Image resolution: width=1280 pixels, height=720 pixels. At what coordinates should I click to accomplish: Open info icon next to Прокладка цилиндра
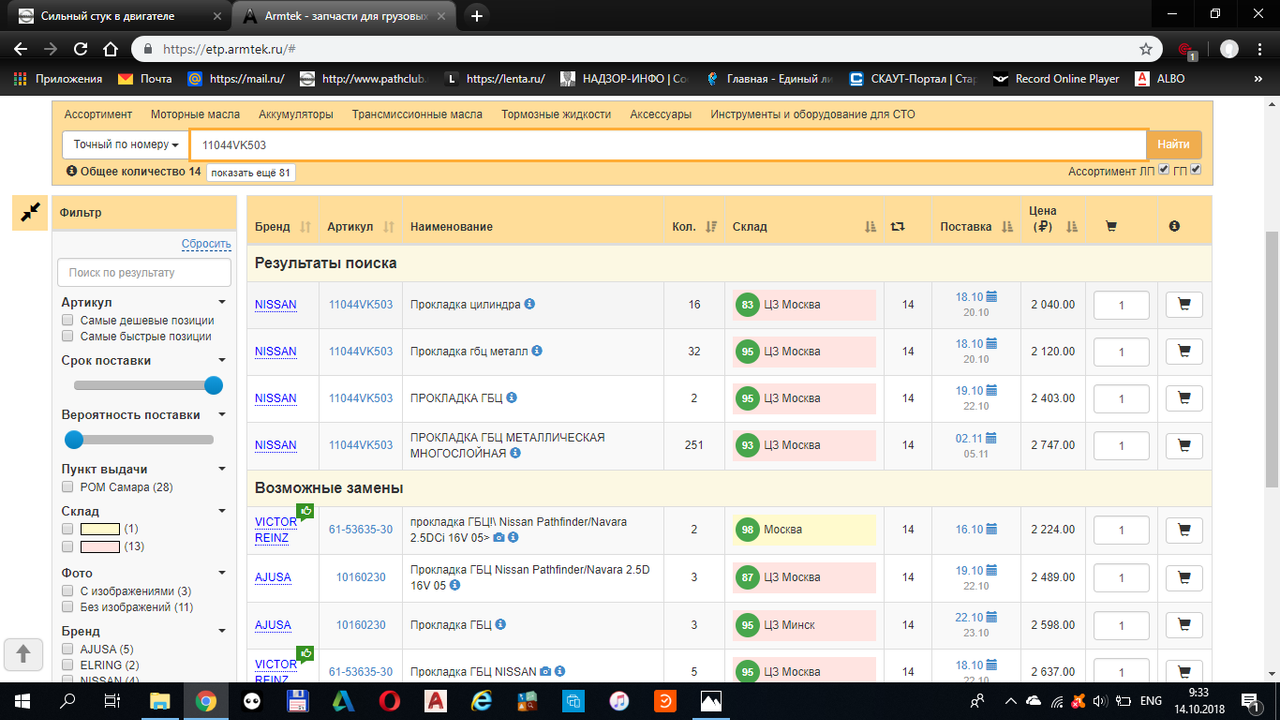coord(530,304)
